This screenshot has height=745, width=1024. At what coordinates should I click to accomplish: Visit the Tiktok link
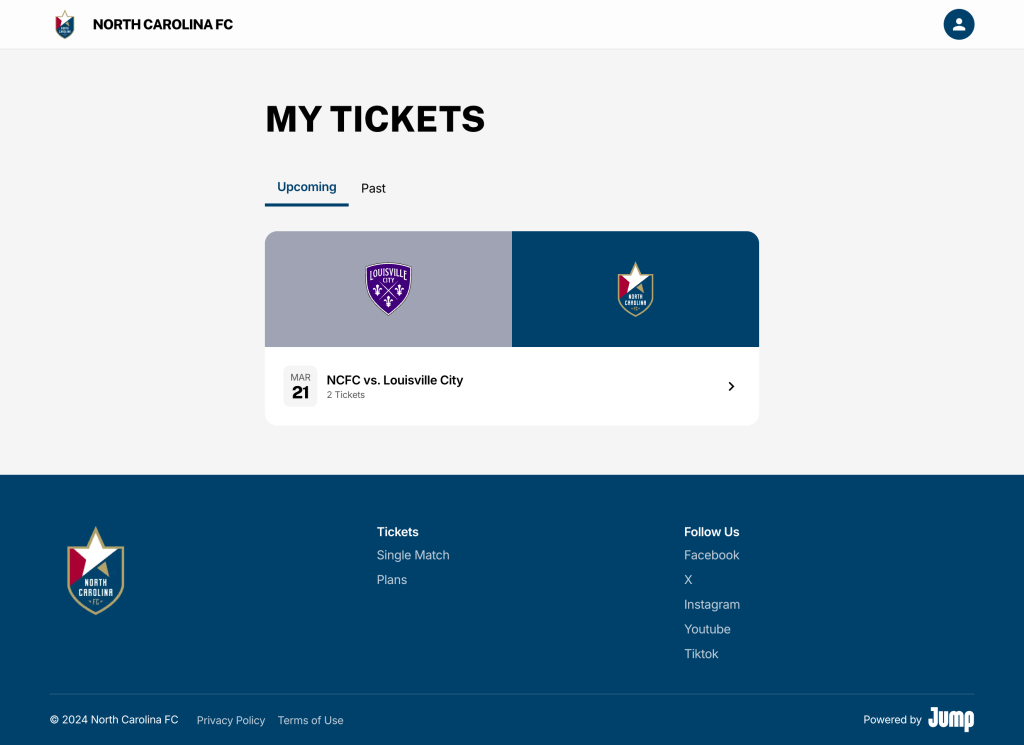pyautogui.click(x=701, y=654)
